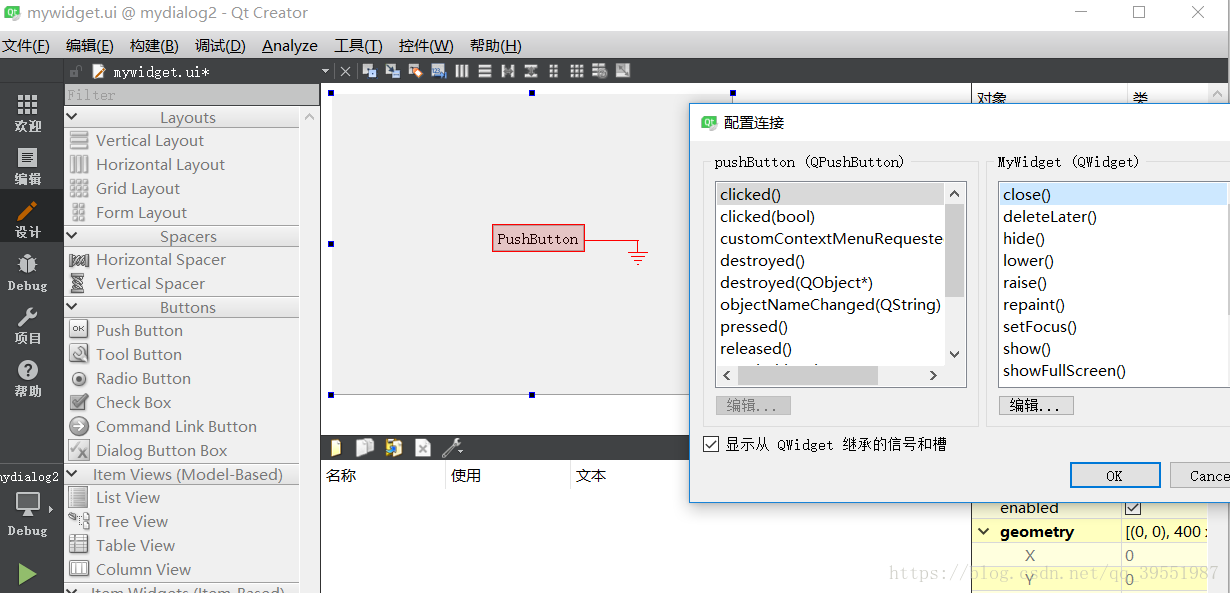Click the signal list scroll-down arrow

click(954, 354)
